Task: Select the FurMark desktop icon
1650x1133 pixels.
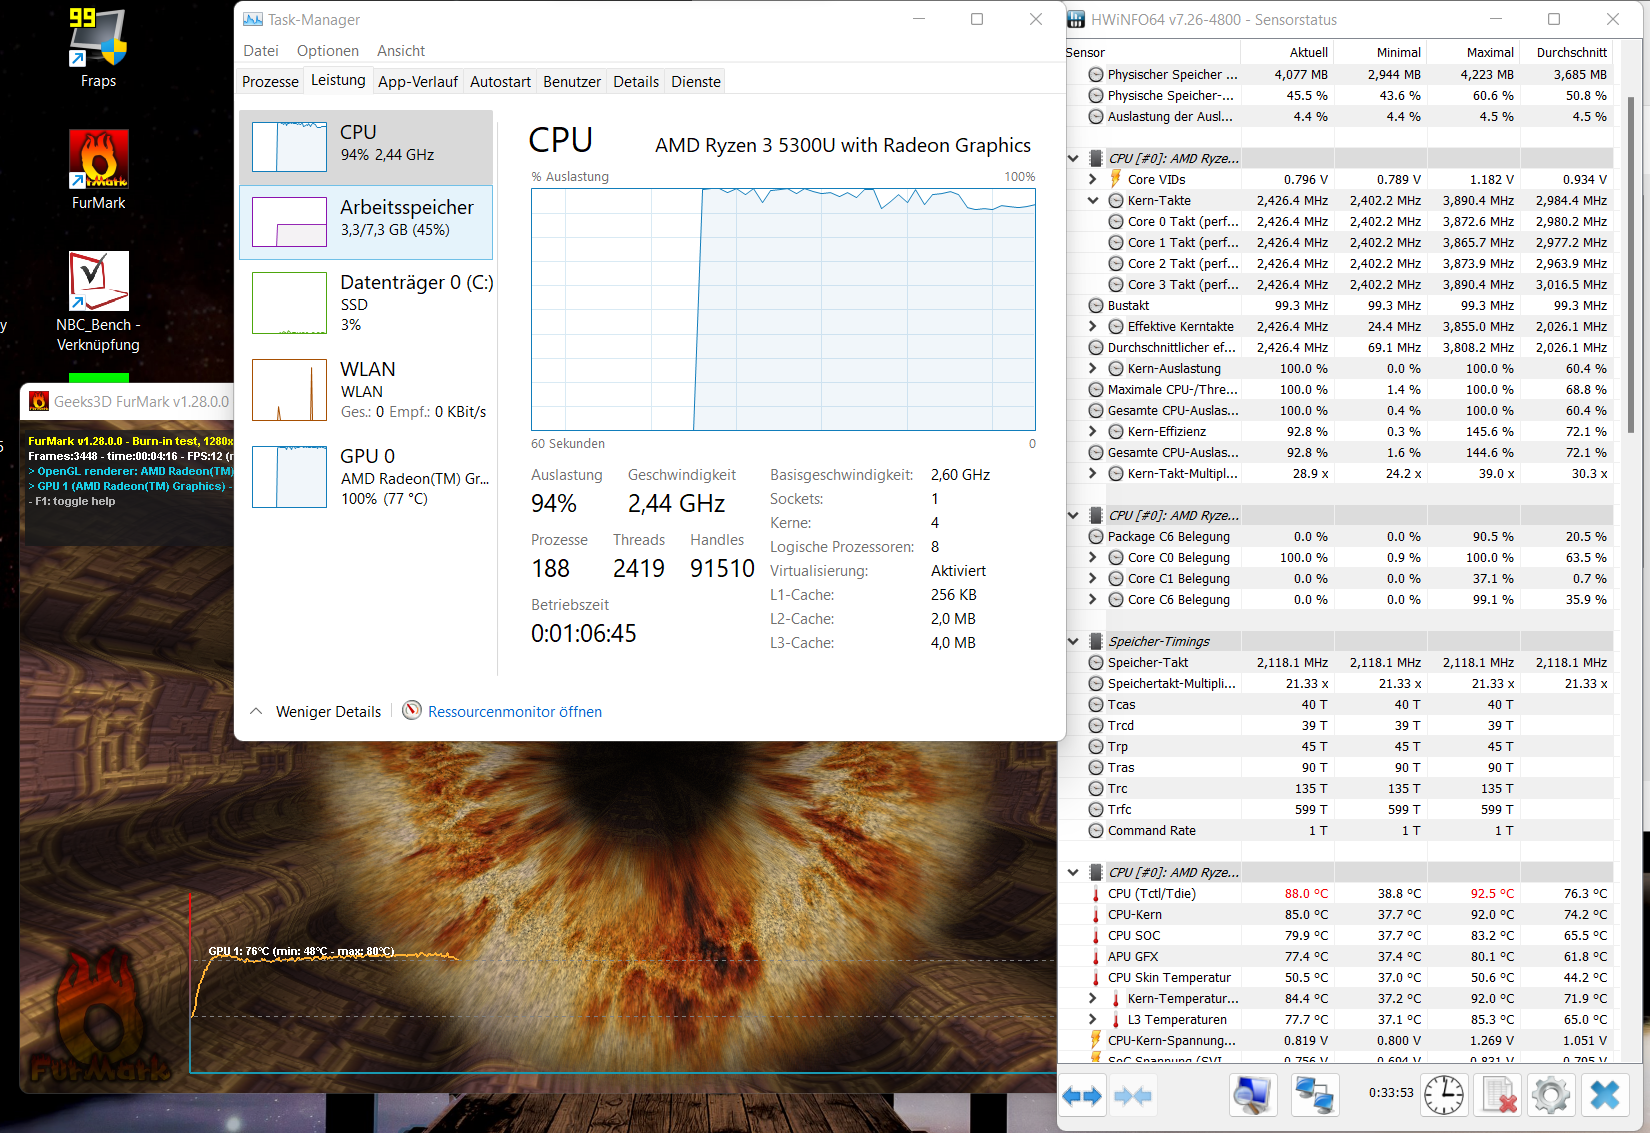Action: click(x=98, y=169)
